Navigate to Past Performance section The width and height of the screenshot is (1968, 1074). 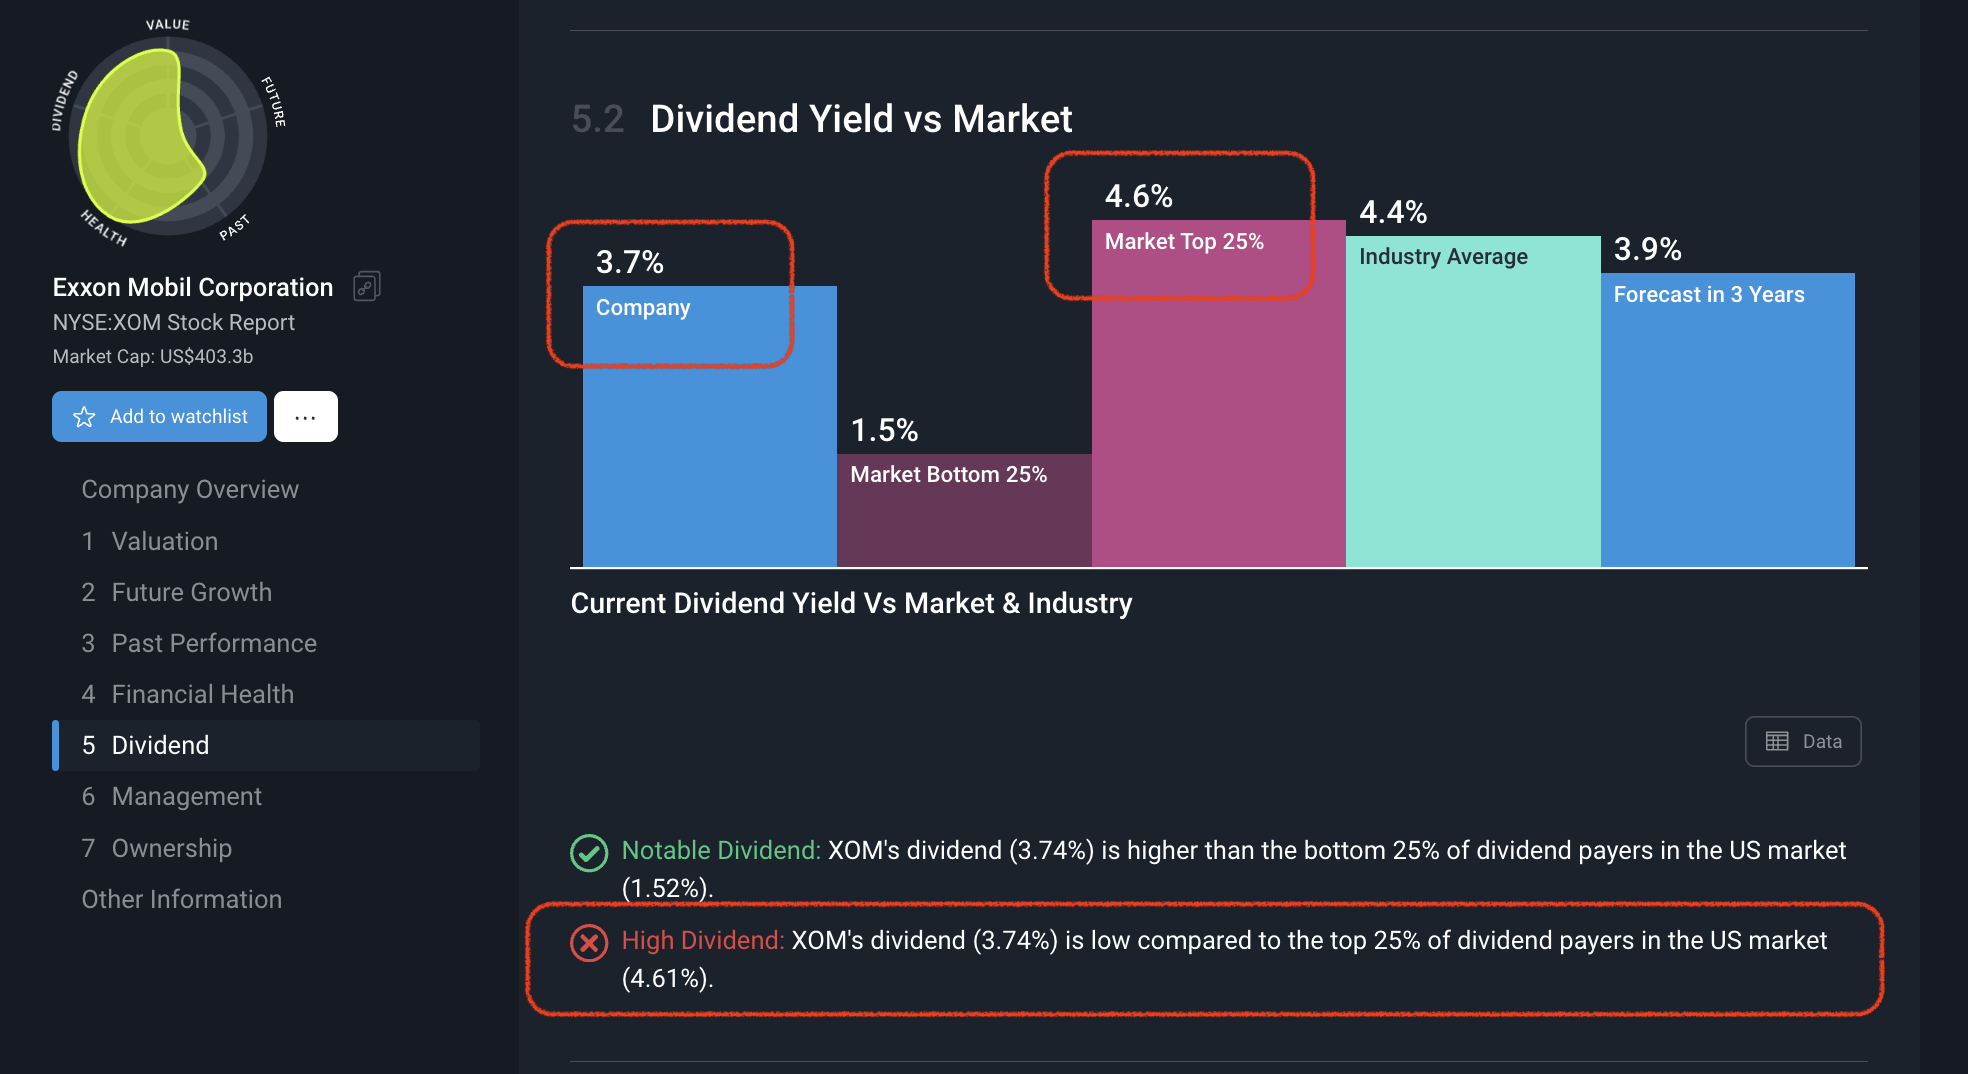coord(199,643)
